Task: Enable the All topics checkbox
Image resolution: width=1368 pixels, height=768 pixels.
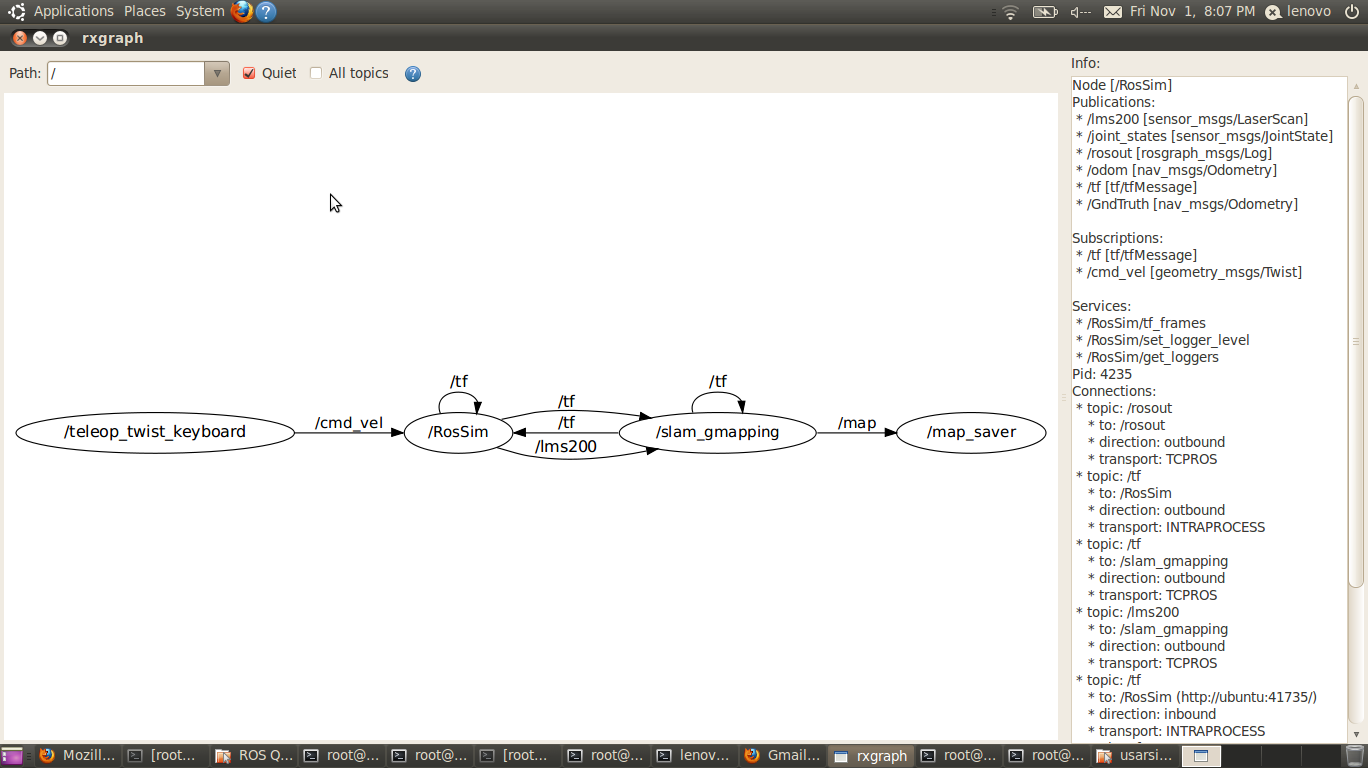Action: coord(316,73)
